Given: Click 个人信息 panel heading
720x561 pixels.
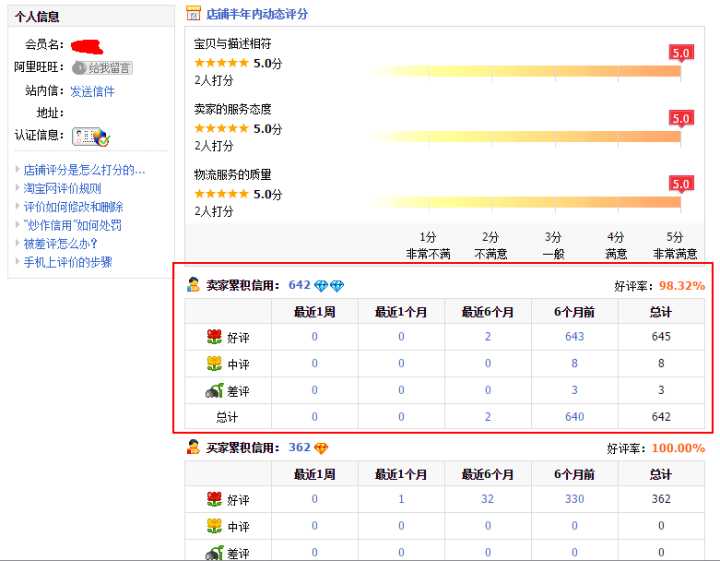Looking at the screenshot, I should [x=37, y=17].
